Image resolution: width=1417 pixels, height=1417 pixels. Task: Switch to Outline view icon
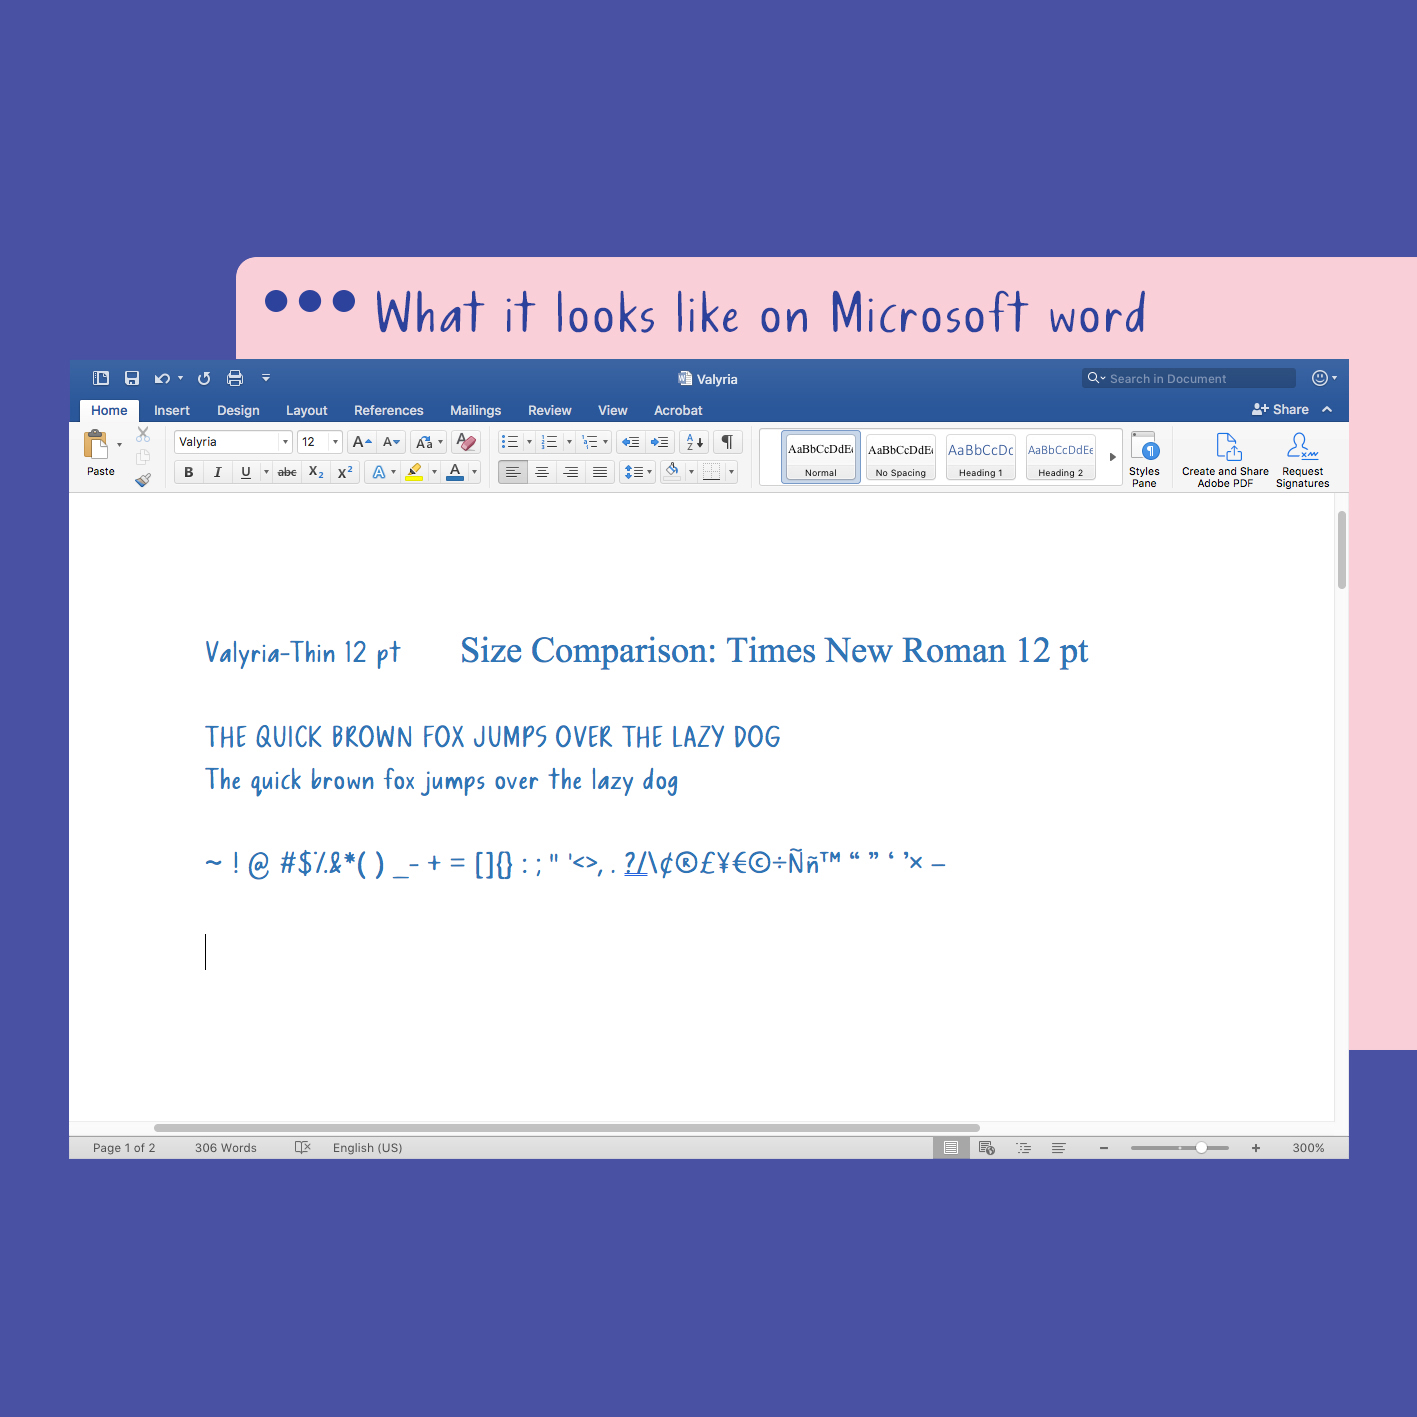[1023, 1148]
